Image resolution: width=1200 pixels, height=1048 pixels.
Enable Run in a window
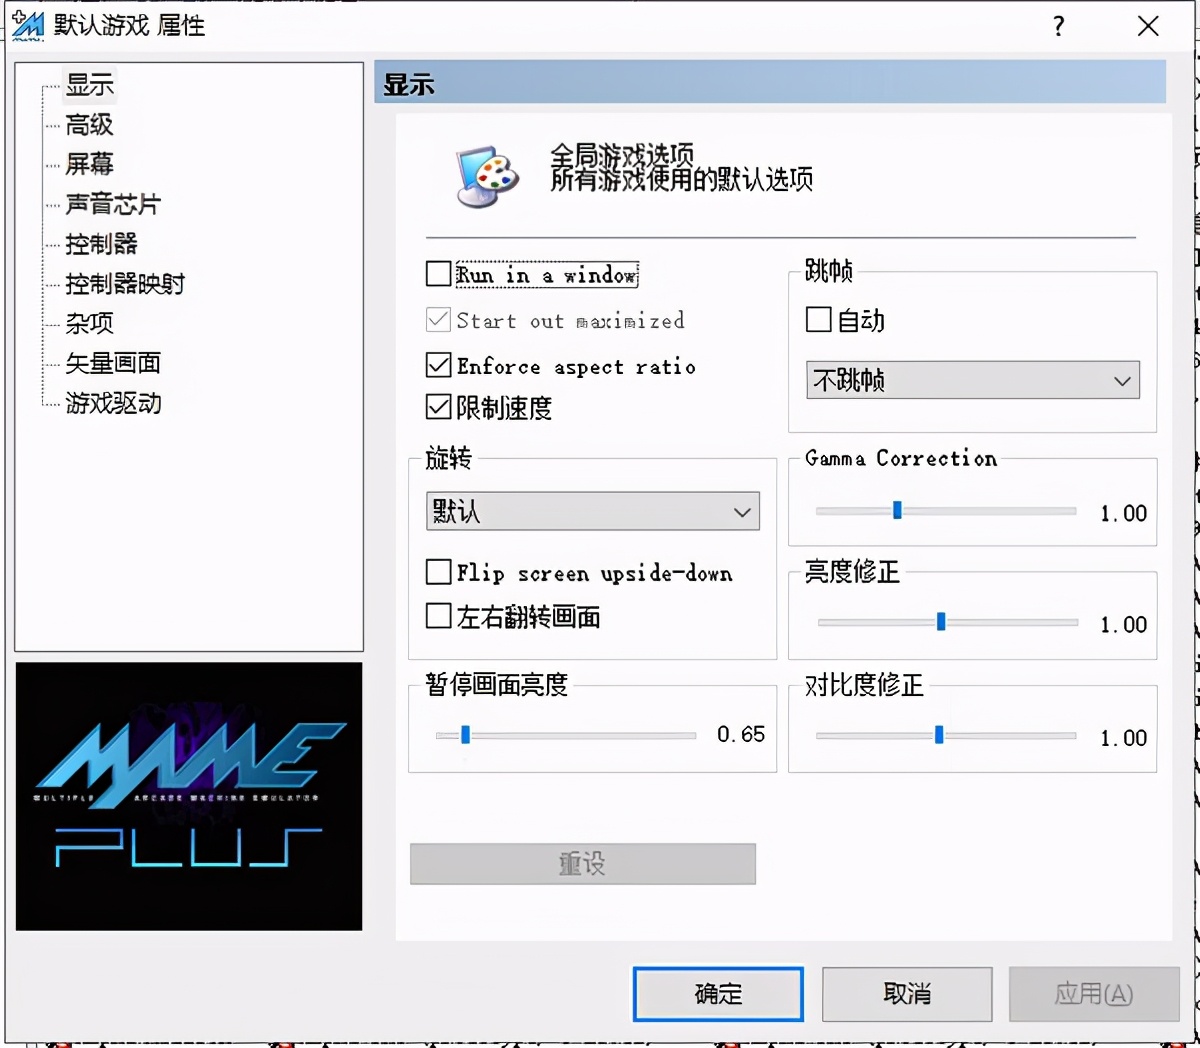pyautogui.click(x=437, y=273)
